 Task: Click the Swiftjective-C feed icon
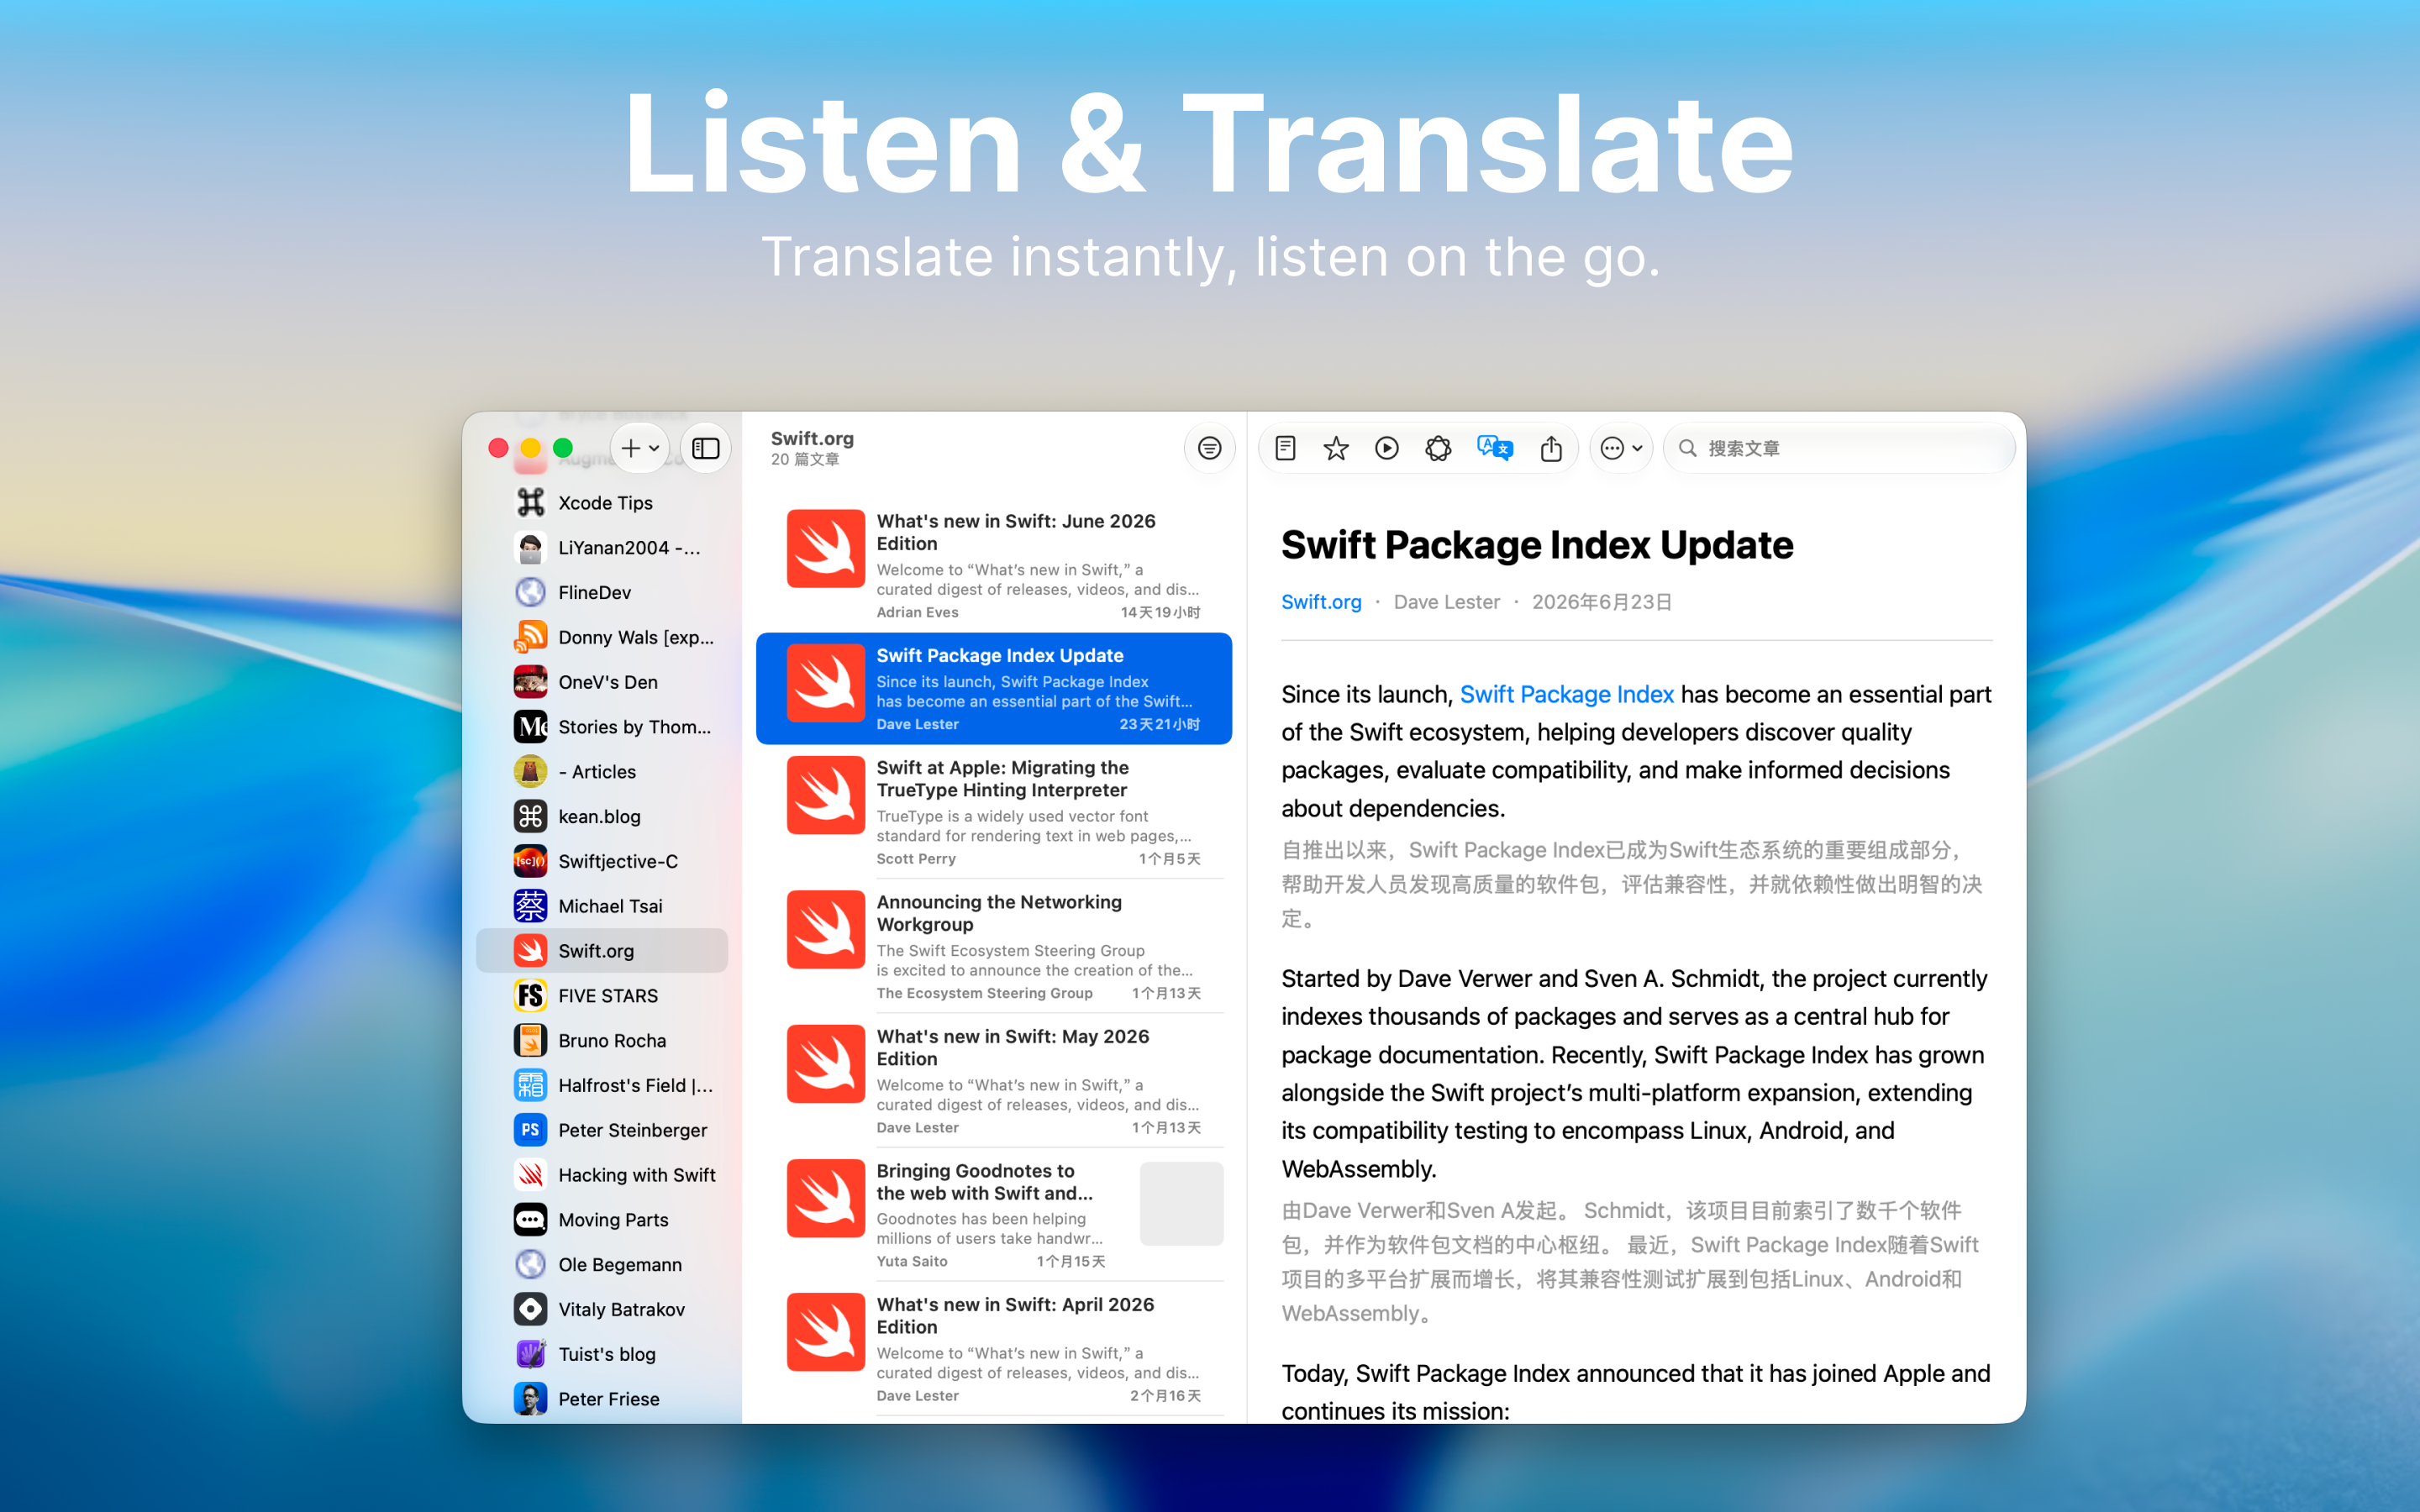pyautogui.click(x=530, y=861)
